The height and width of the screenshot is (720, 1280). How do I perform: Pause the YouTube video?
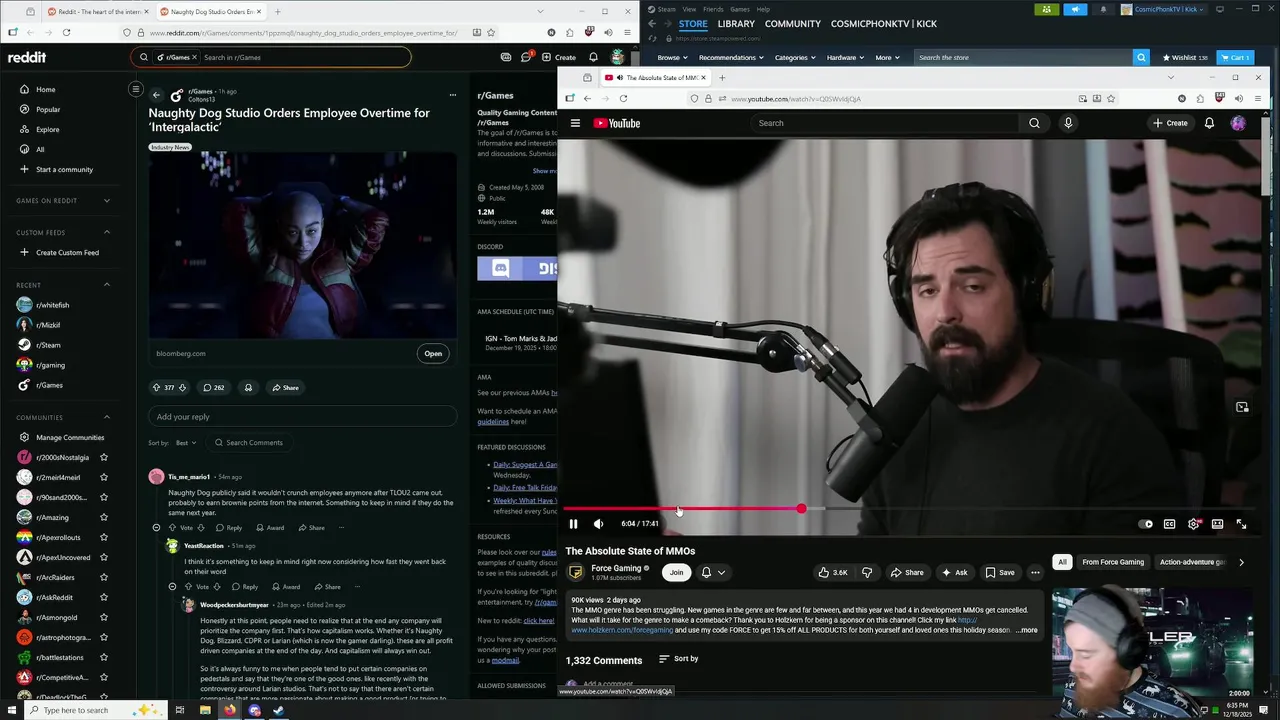point(573,524)
